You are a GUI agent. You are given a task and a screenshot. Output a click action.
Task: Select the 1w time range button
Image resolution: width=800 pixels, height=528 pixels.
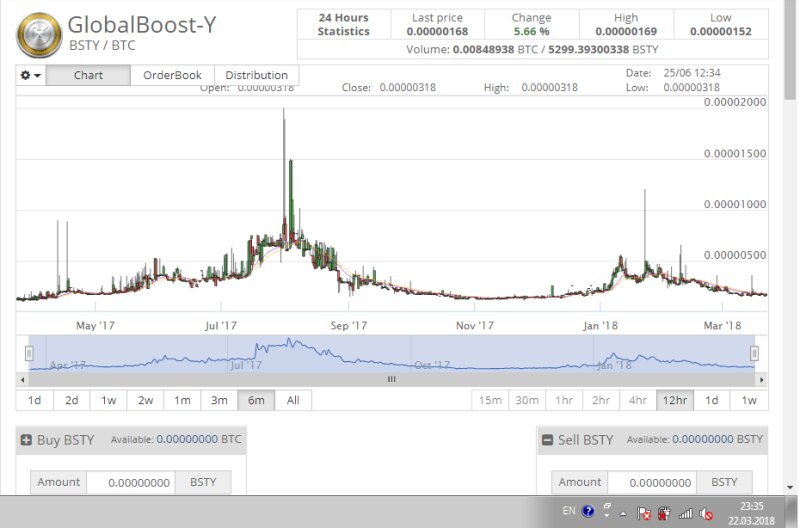pos(109,400)
